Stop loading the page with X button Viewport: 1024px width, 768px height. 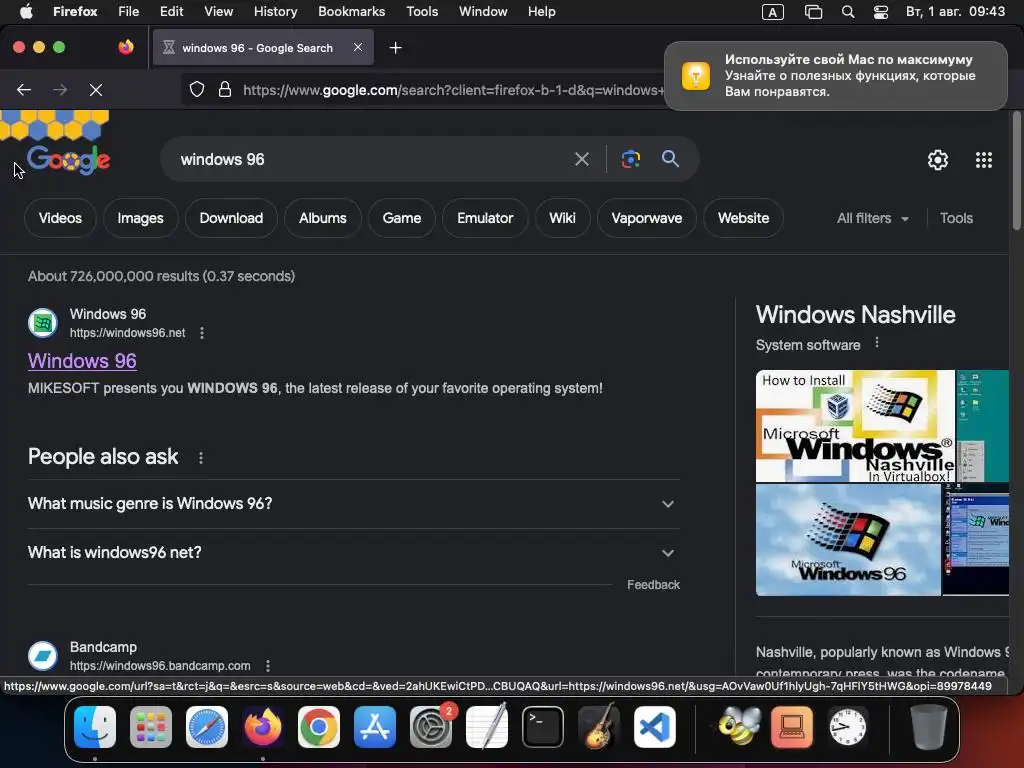pos(96,89)
